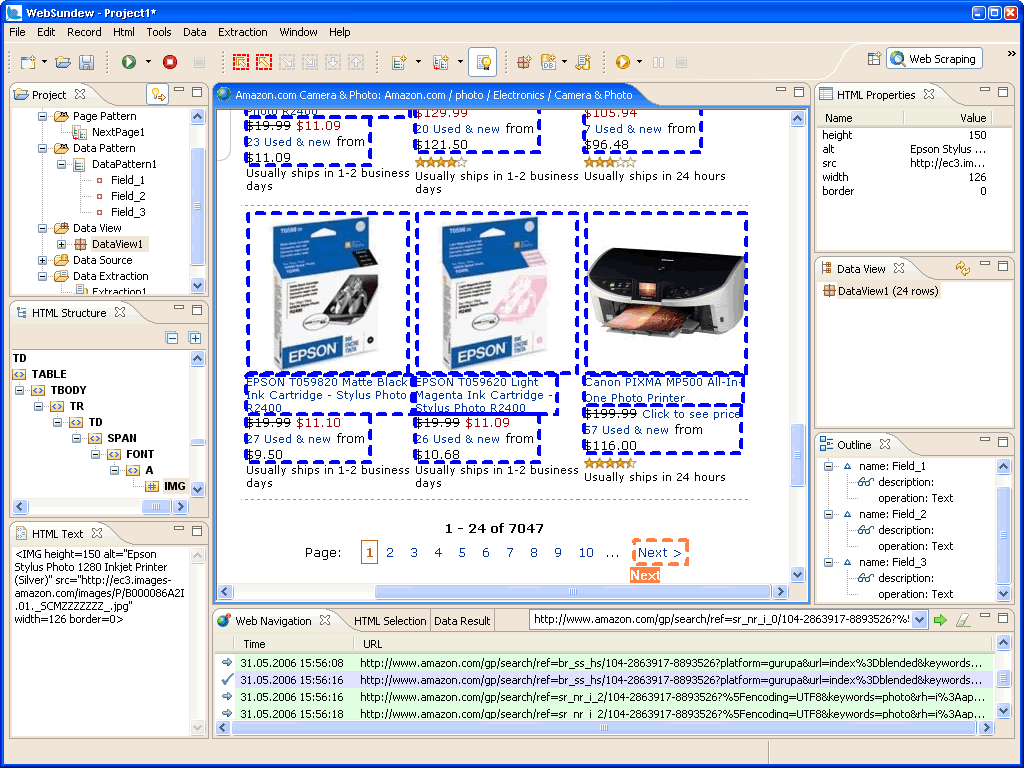The image size is (1024, 768).
Task: Click the new data pattern toolbar icon
Action: [x=399, y=62]
